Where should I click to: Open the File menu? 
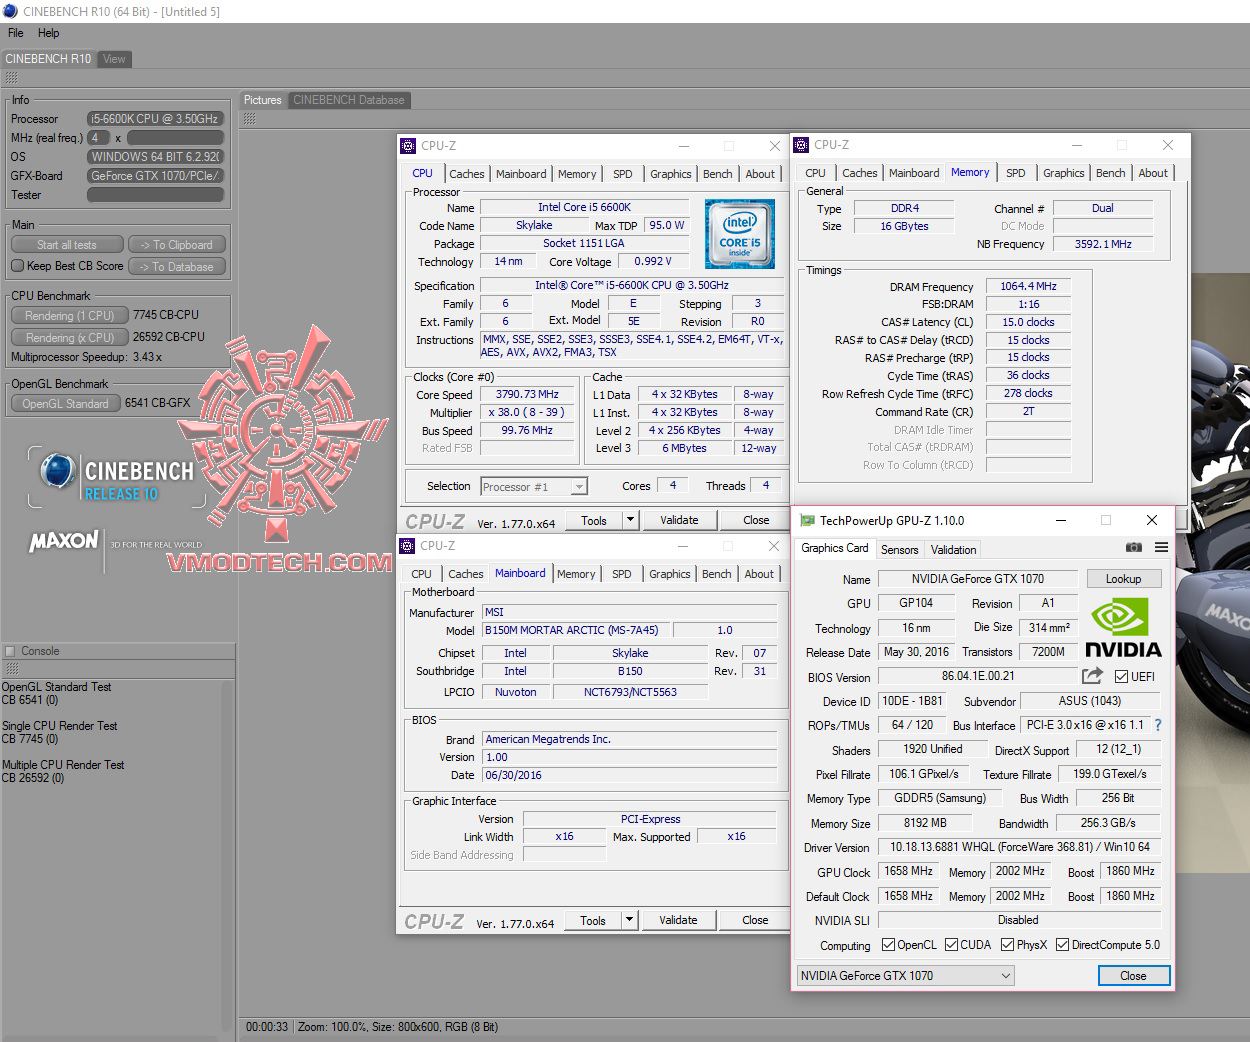pyautogui.click(x=16, y=33)
